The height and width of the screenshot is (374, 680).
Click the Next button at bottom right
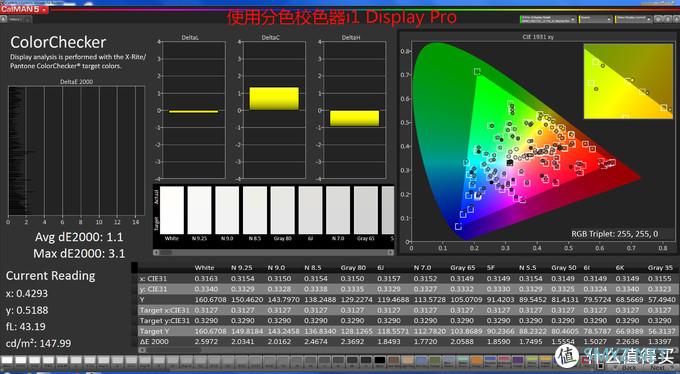click(x=657, y=368)
